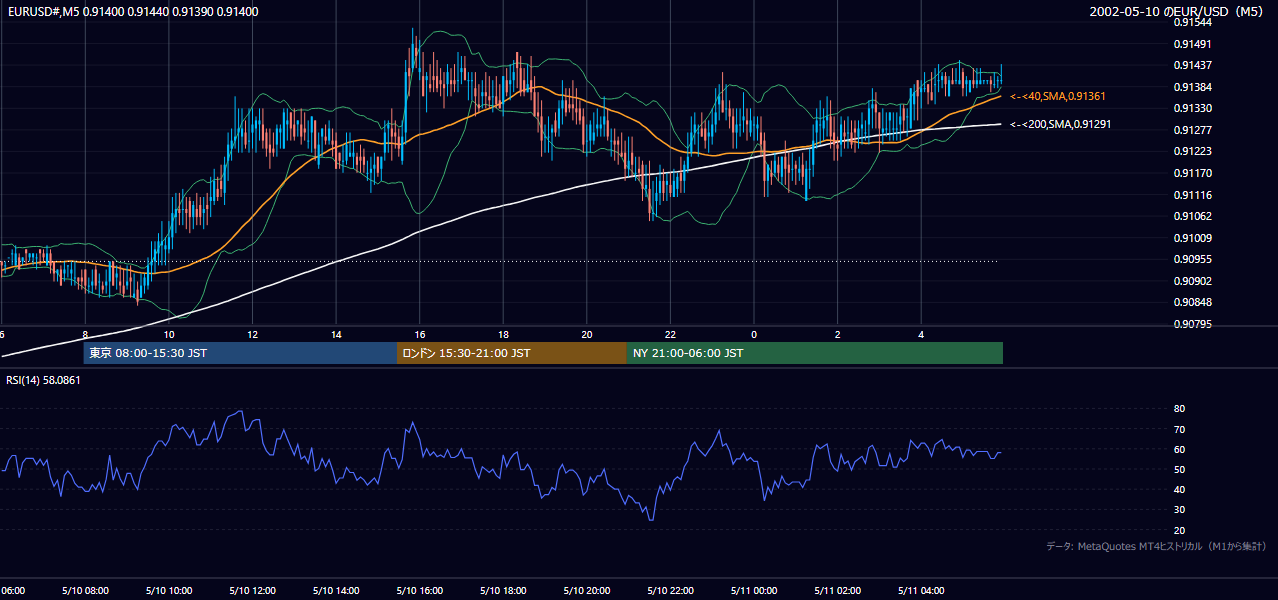Select the 40 SMA 0.91361 label

click(1057, 96)
